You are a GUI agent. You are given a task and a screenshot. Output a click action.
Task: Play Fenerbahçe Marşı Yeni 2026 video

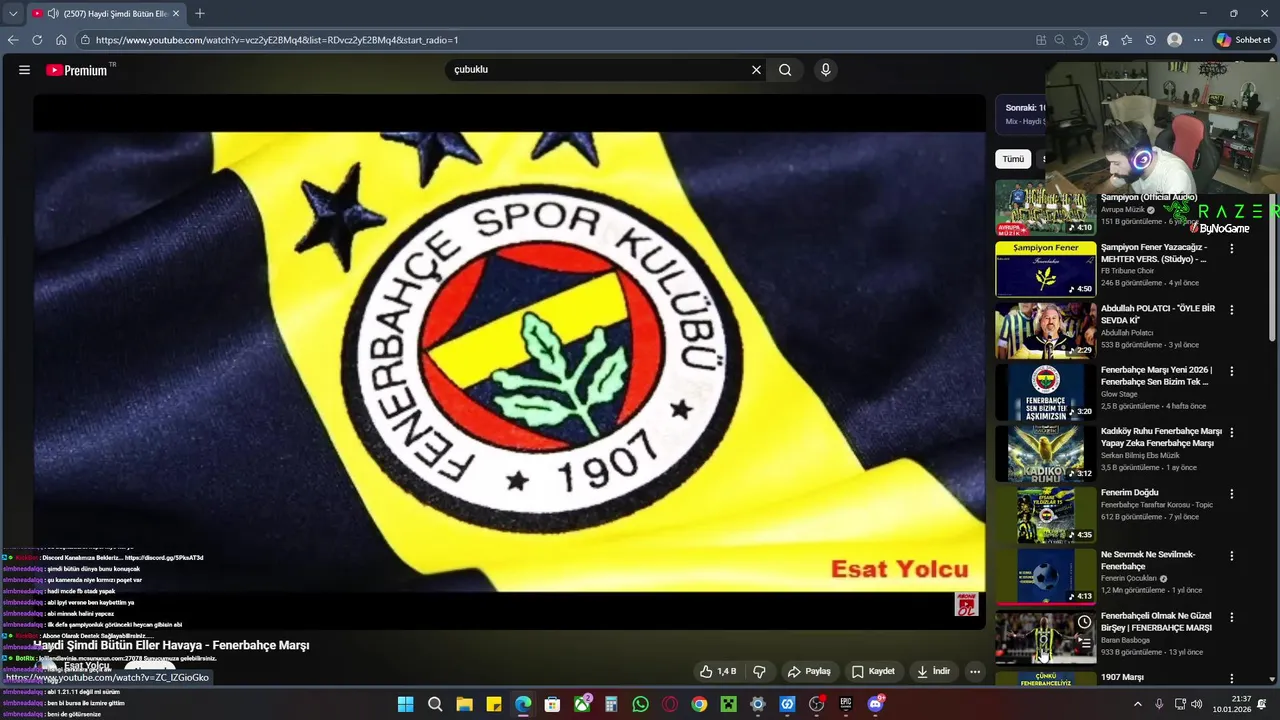click(1045, 392)
